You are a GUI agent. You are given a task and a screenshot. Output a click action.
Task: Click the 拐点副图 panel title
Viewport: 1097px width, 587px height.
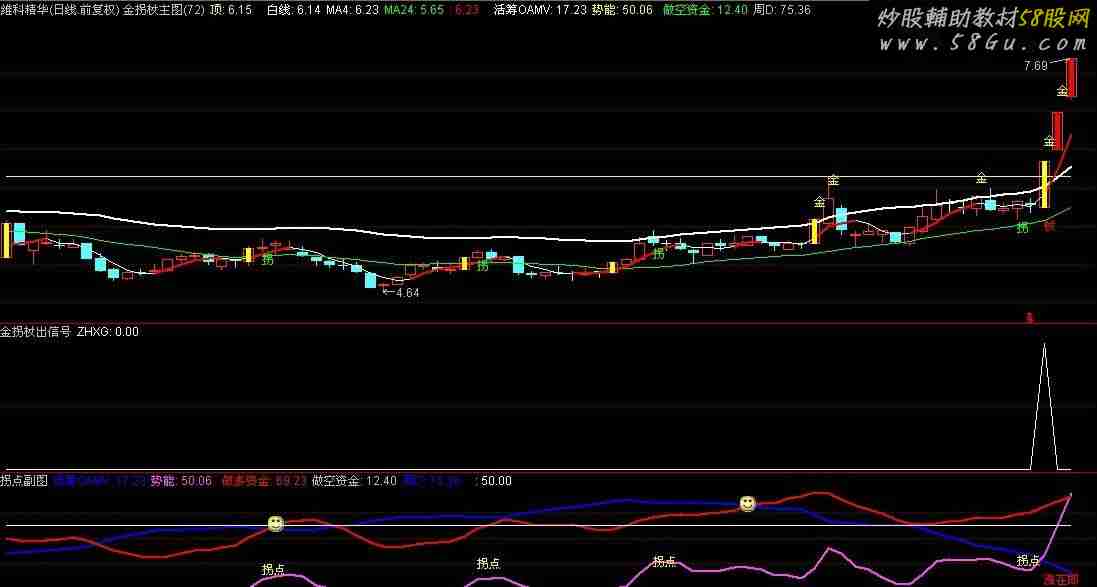(24, 481)
